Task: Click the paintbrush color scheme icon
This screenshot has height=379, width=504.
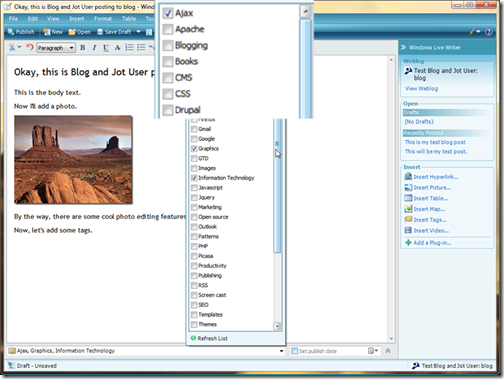Action: pyautogui.click(x=471, y=32)
